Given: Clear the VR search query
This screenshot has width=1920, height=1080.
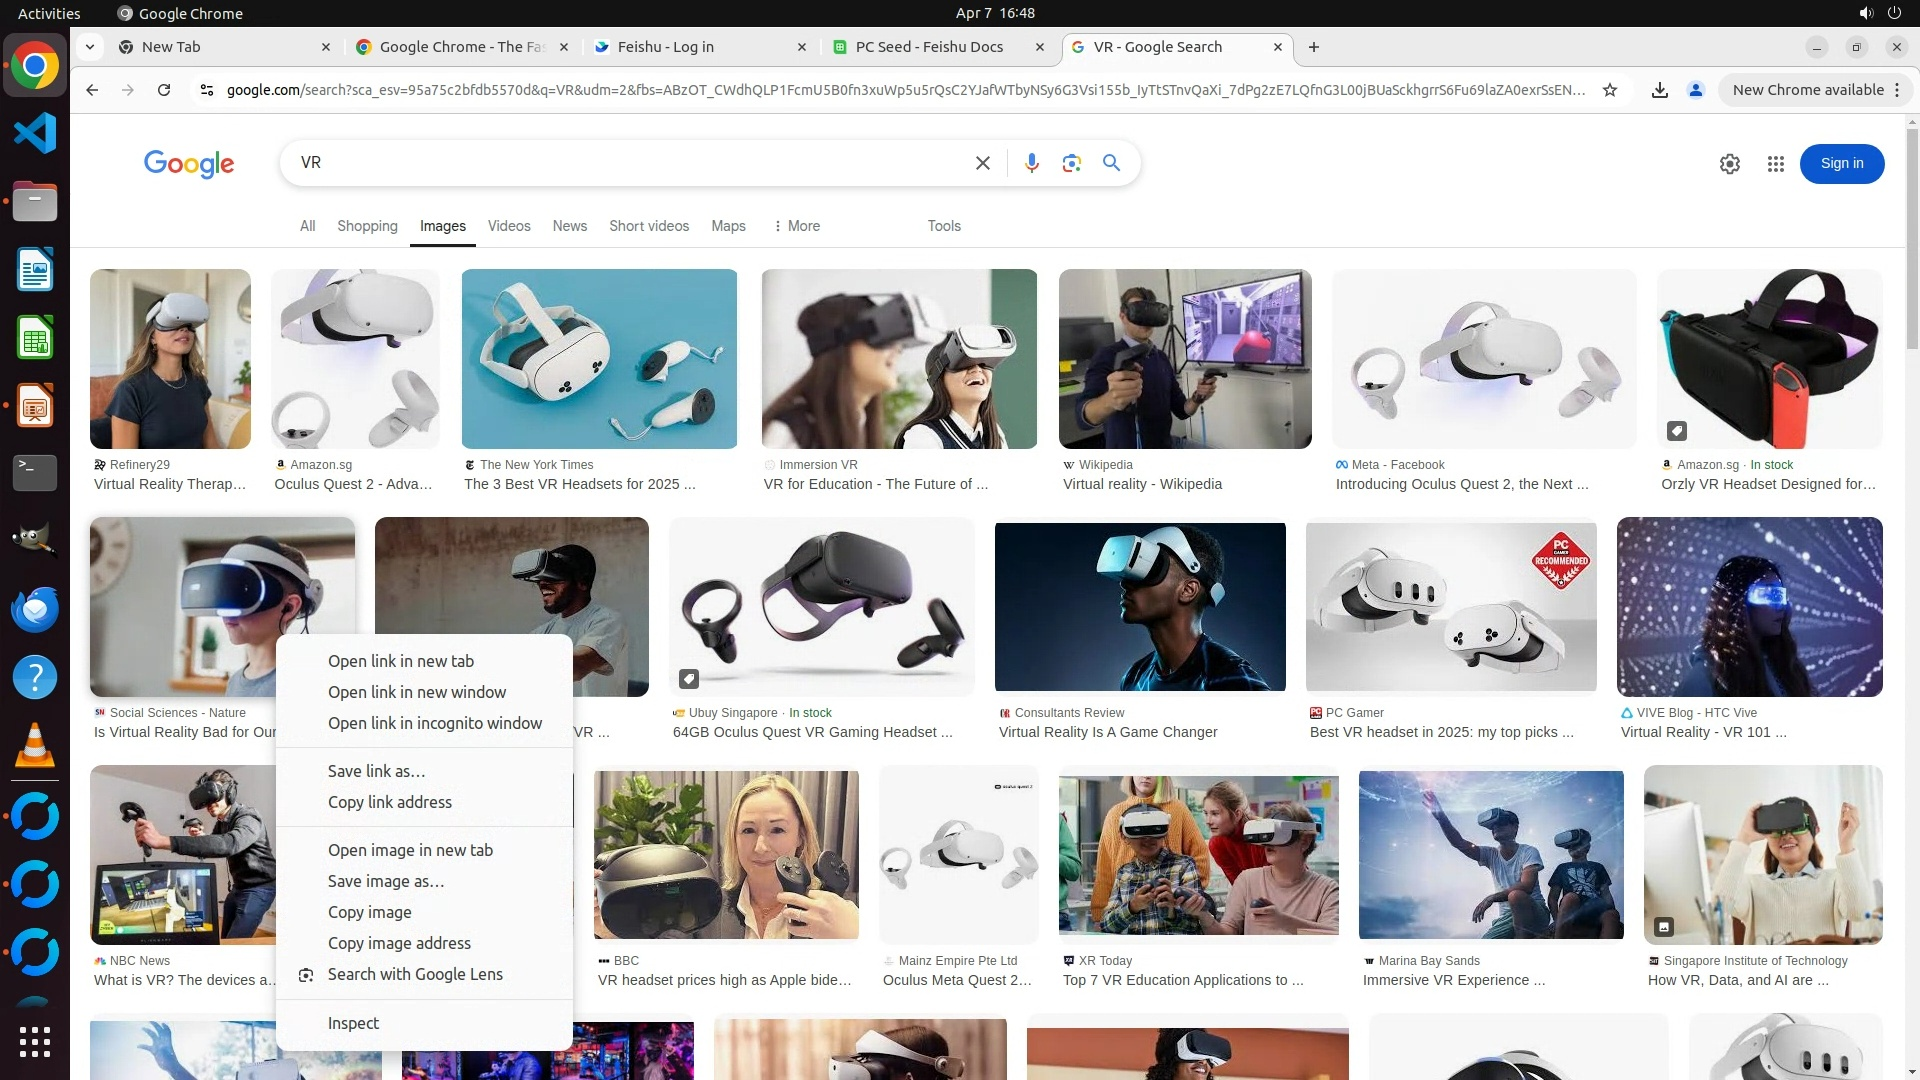Looking at the screenshot, I should pyautogui.click(x=982, y=163).
